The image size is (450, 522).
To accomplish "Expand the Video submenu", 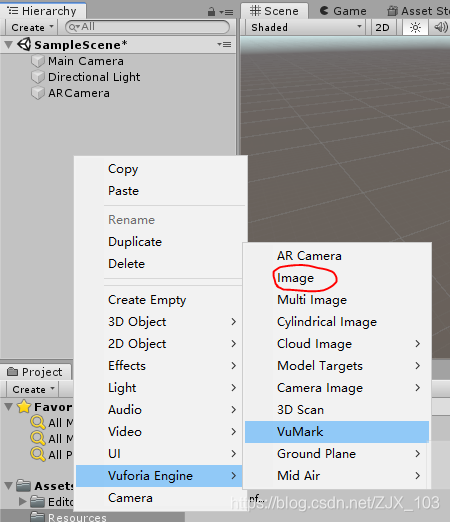I will pos(159,432).
